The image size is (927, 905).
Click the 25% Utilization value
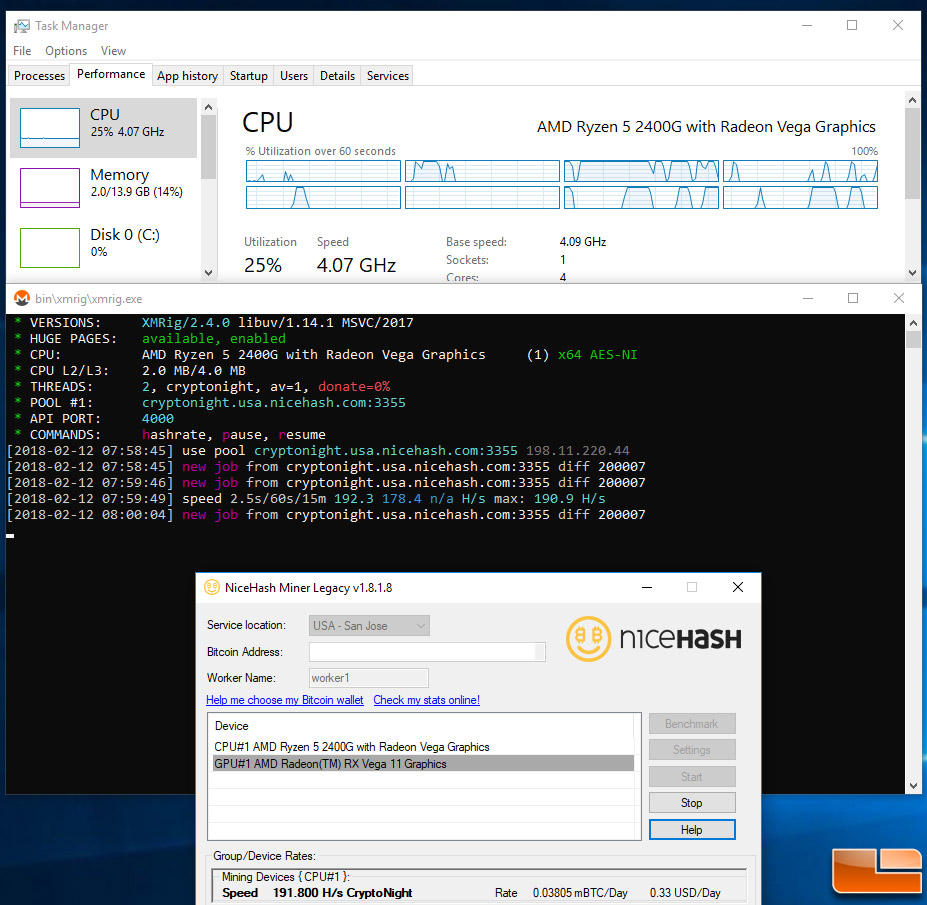click(x=262, y=265)
